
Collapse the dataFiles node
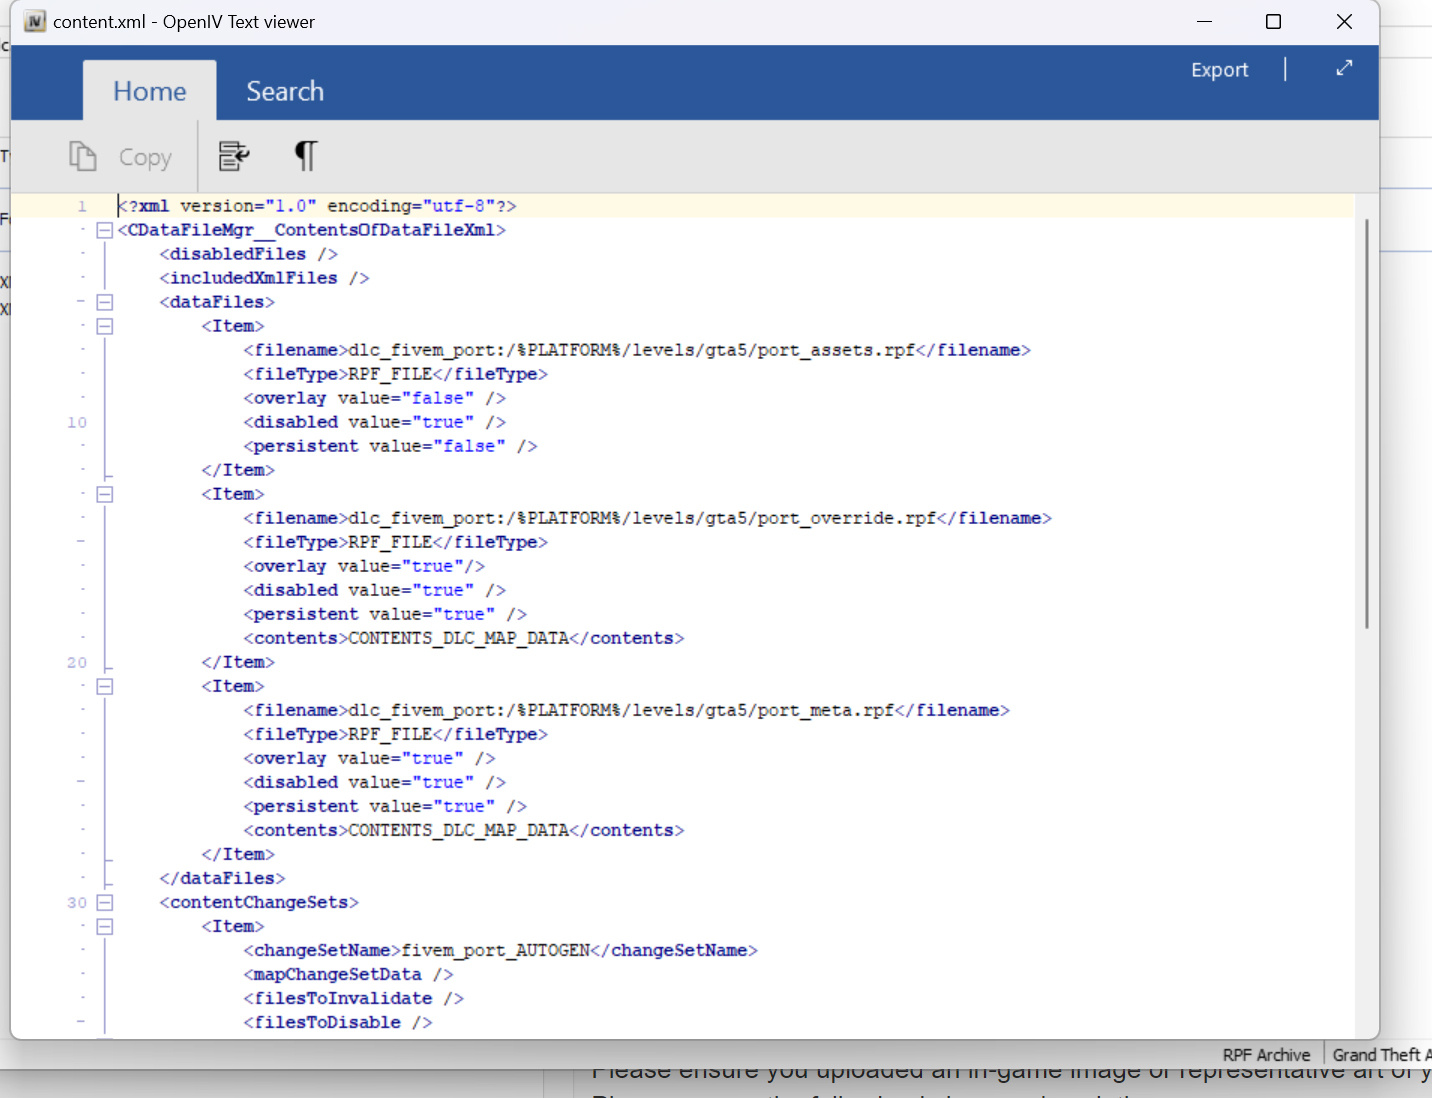(x=104, y=302)
